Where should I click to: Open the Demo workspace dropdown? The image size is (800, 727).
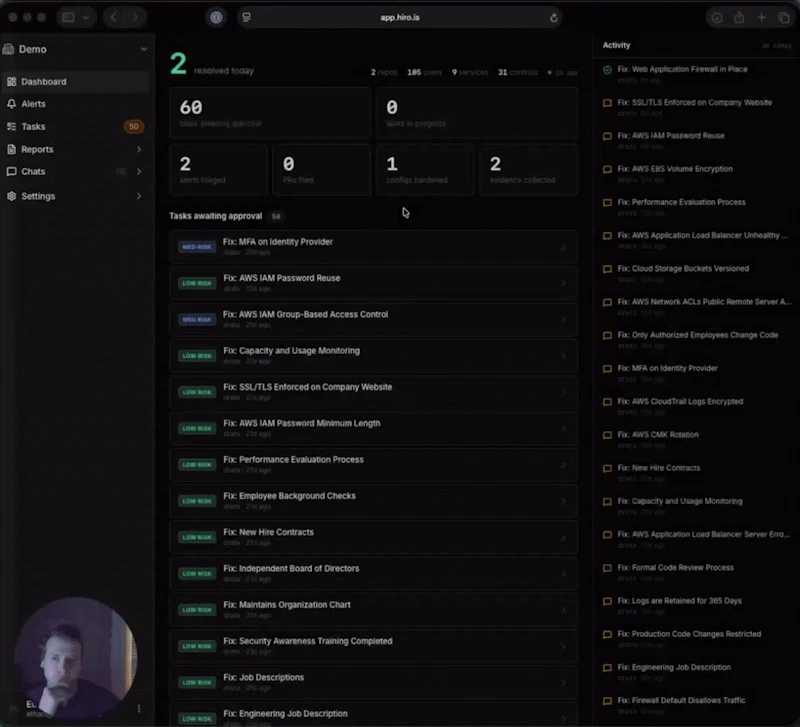[x=76, y=49]
